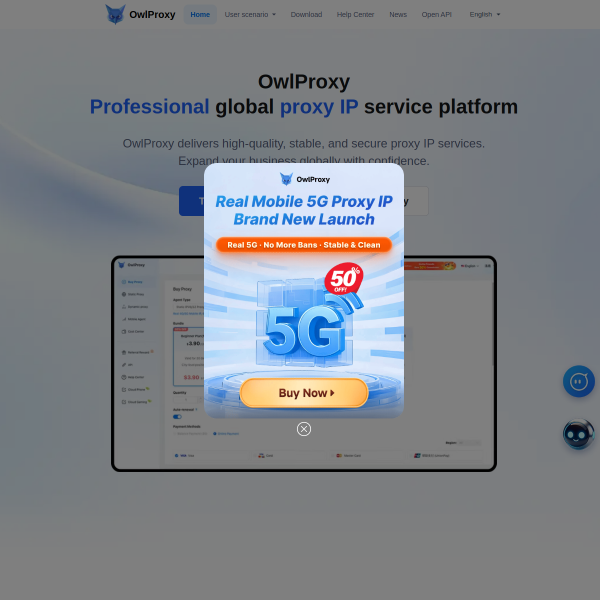This screenshot has width=600, height=600.
Task: Click the Buy Now button
Action: tap(304, 393)
